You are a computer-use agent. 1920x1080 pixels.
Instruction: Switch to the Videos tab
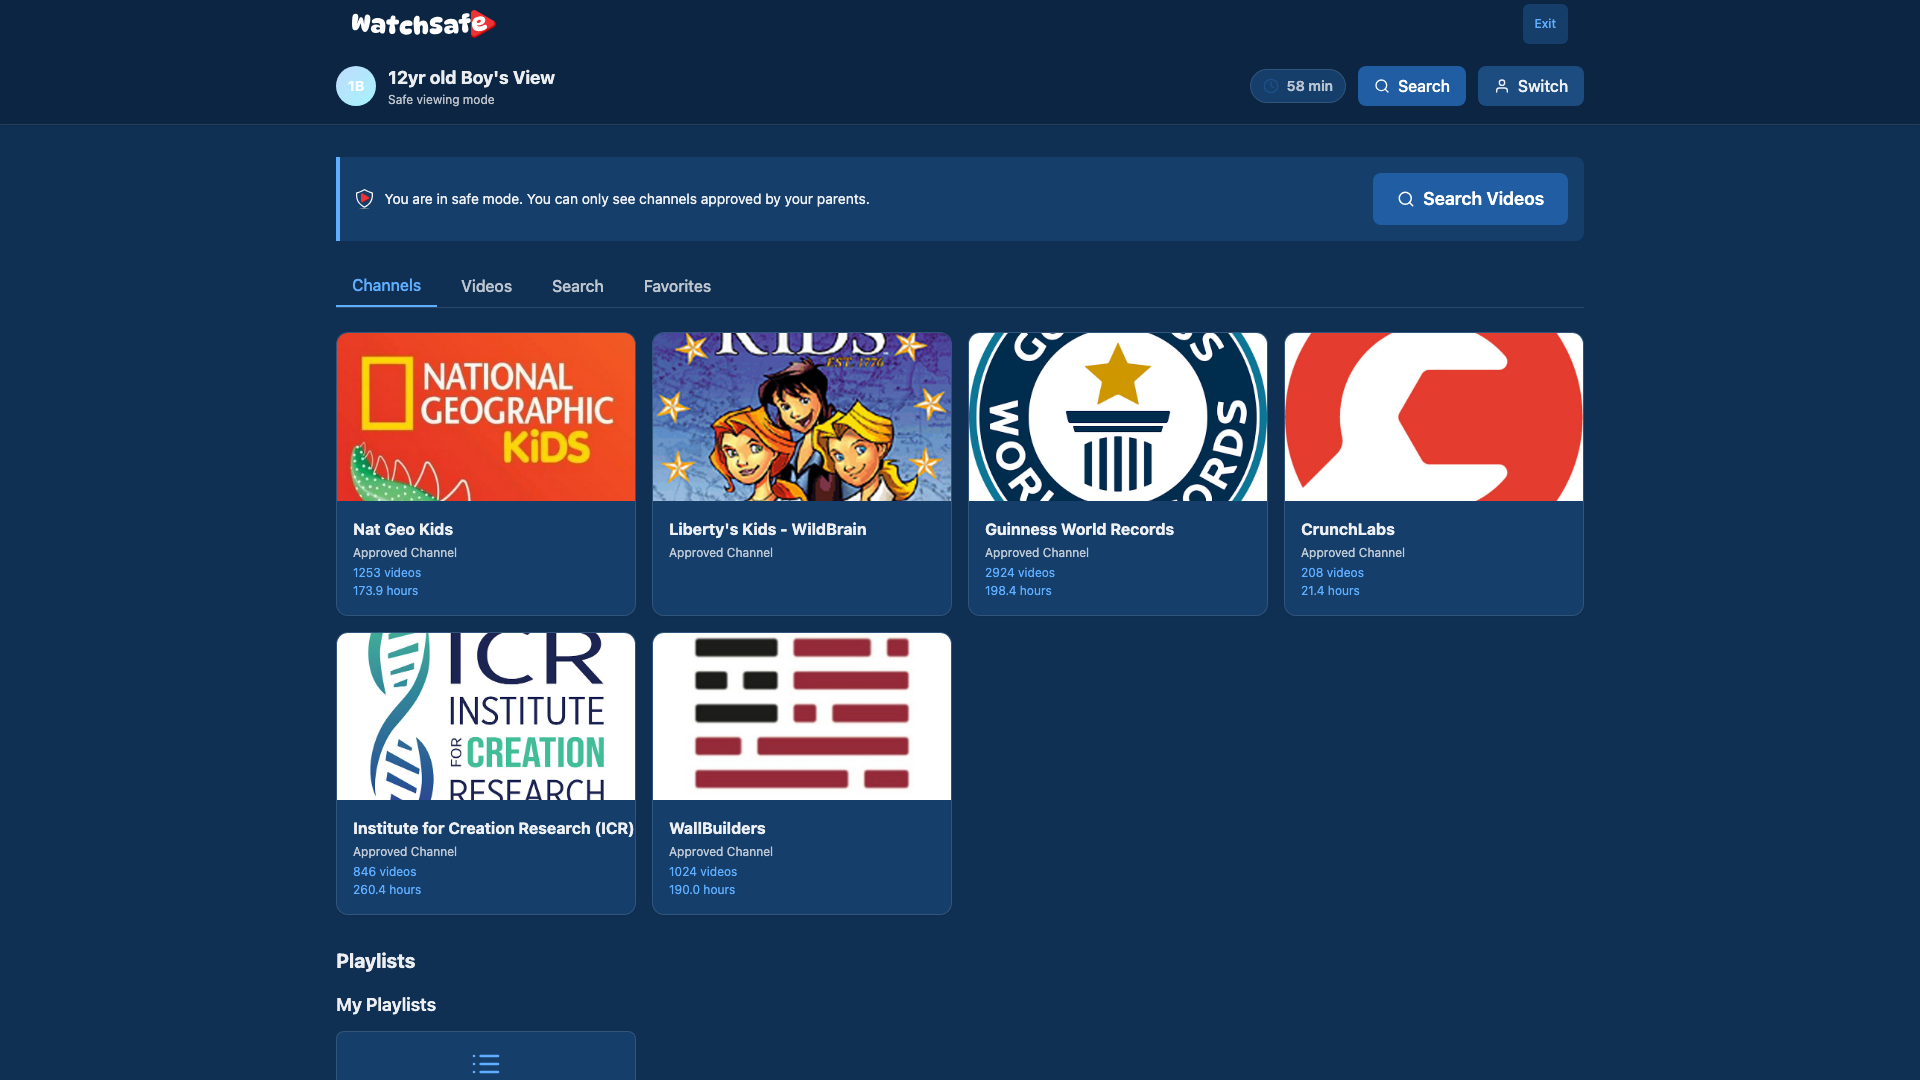pyautogui.click(x=486, y=286)
